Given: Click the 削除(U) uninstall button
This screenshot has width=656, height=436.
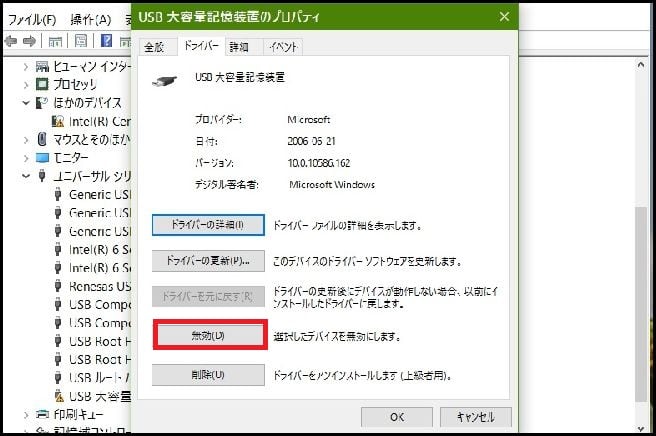Looking at the screenshot, I should 208,375.
